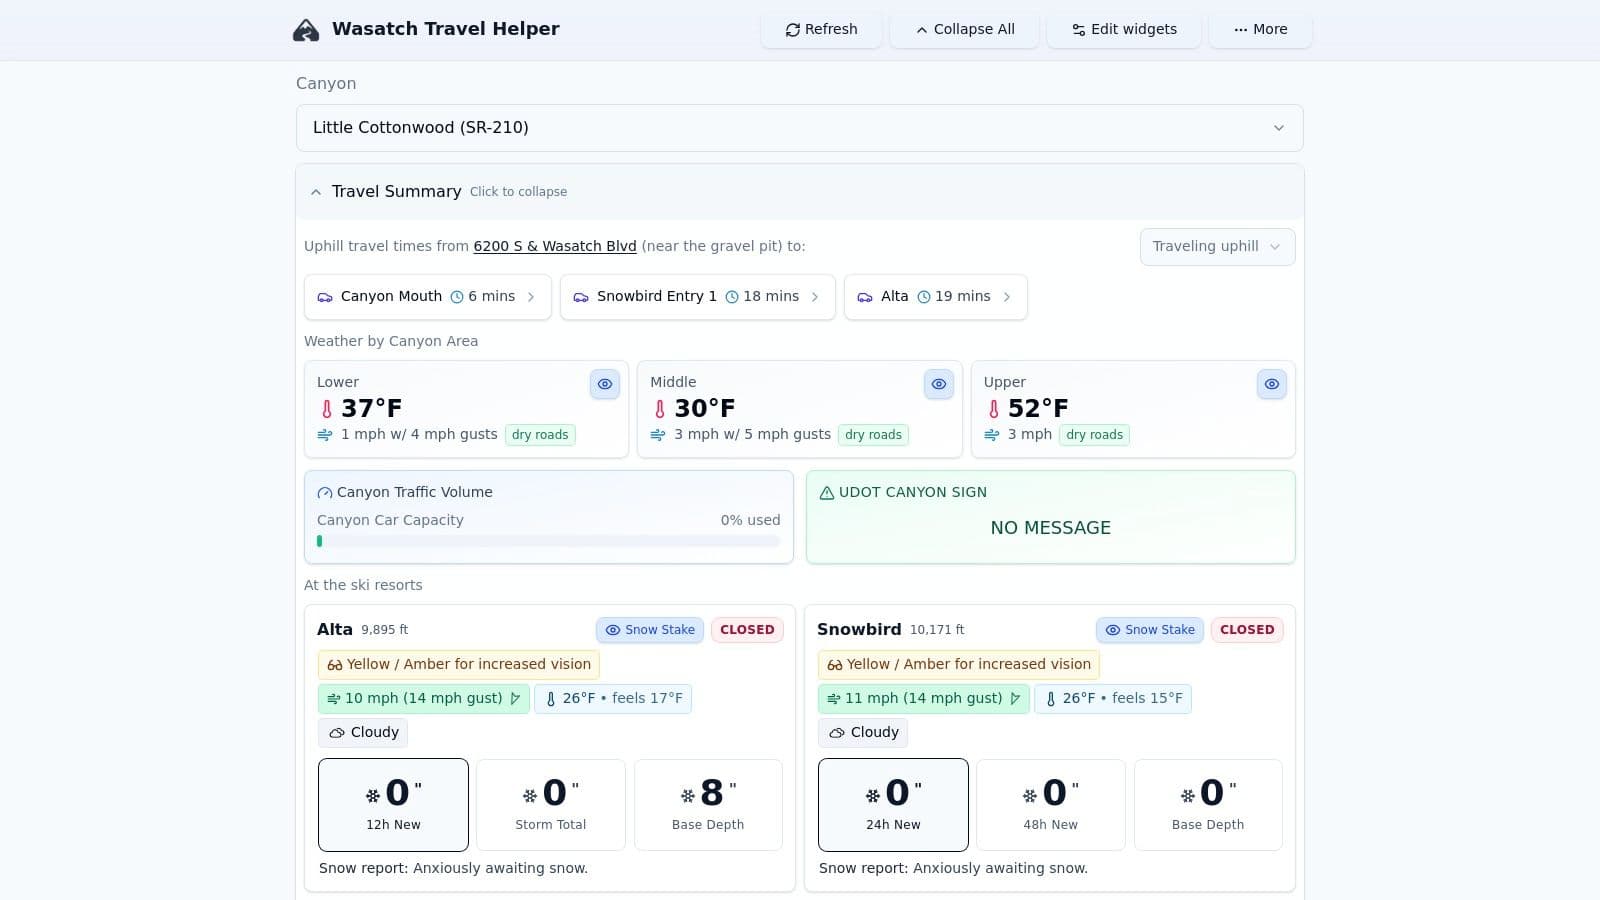Open Alta's Snow Stake camera

[x=650, y=630]
